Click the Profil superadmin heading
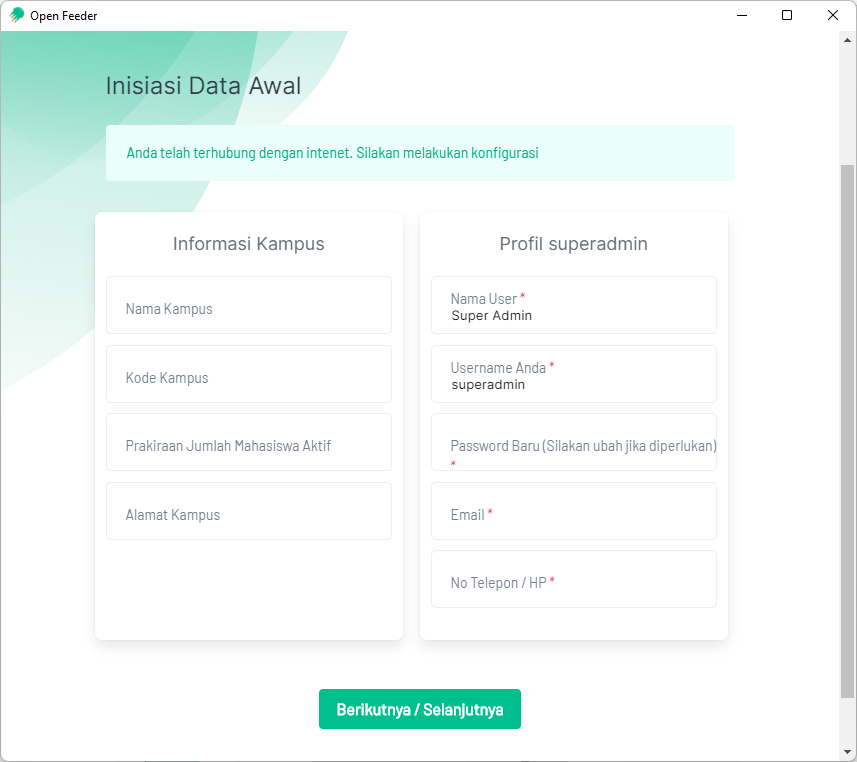This screenshot has width=857, height=762. (x=573, y=244)
